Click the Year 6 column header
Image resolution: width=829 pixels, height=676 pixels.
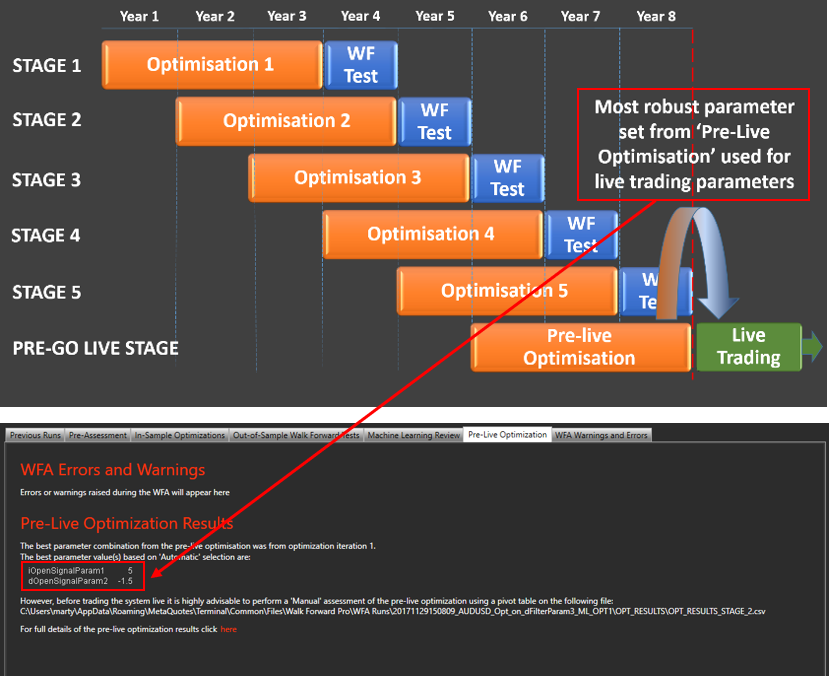508,16
